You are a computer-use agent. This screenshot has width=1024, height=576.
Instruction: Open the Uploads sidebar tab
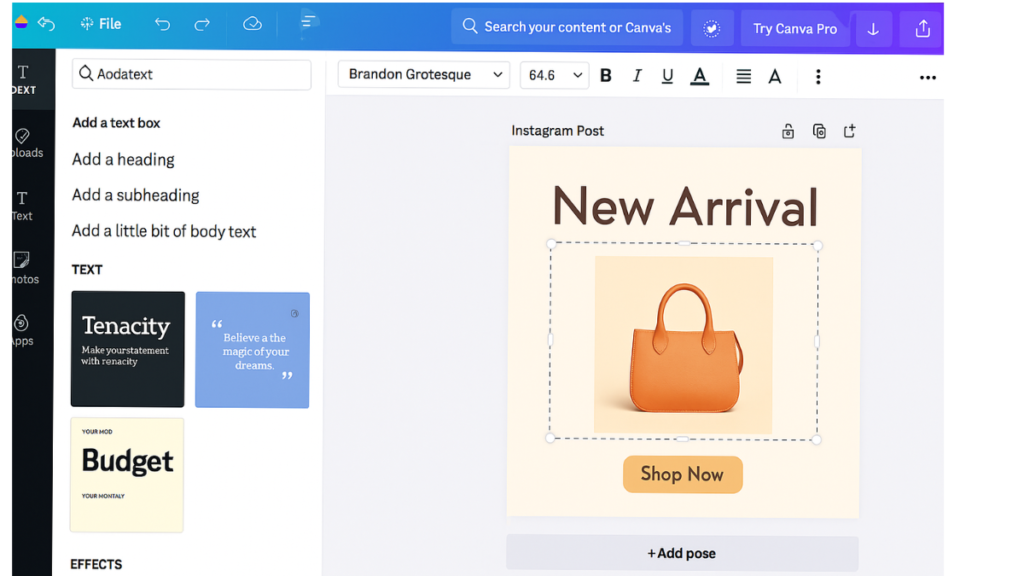(25, 143)
